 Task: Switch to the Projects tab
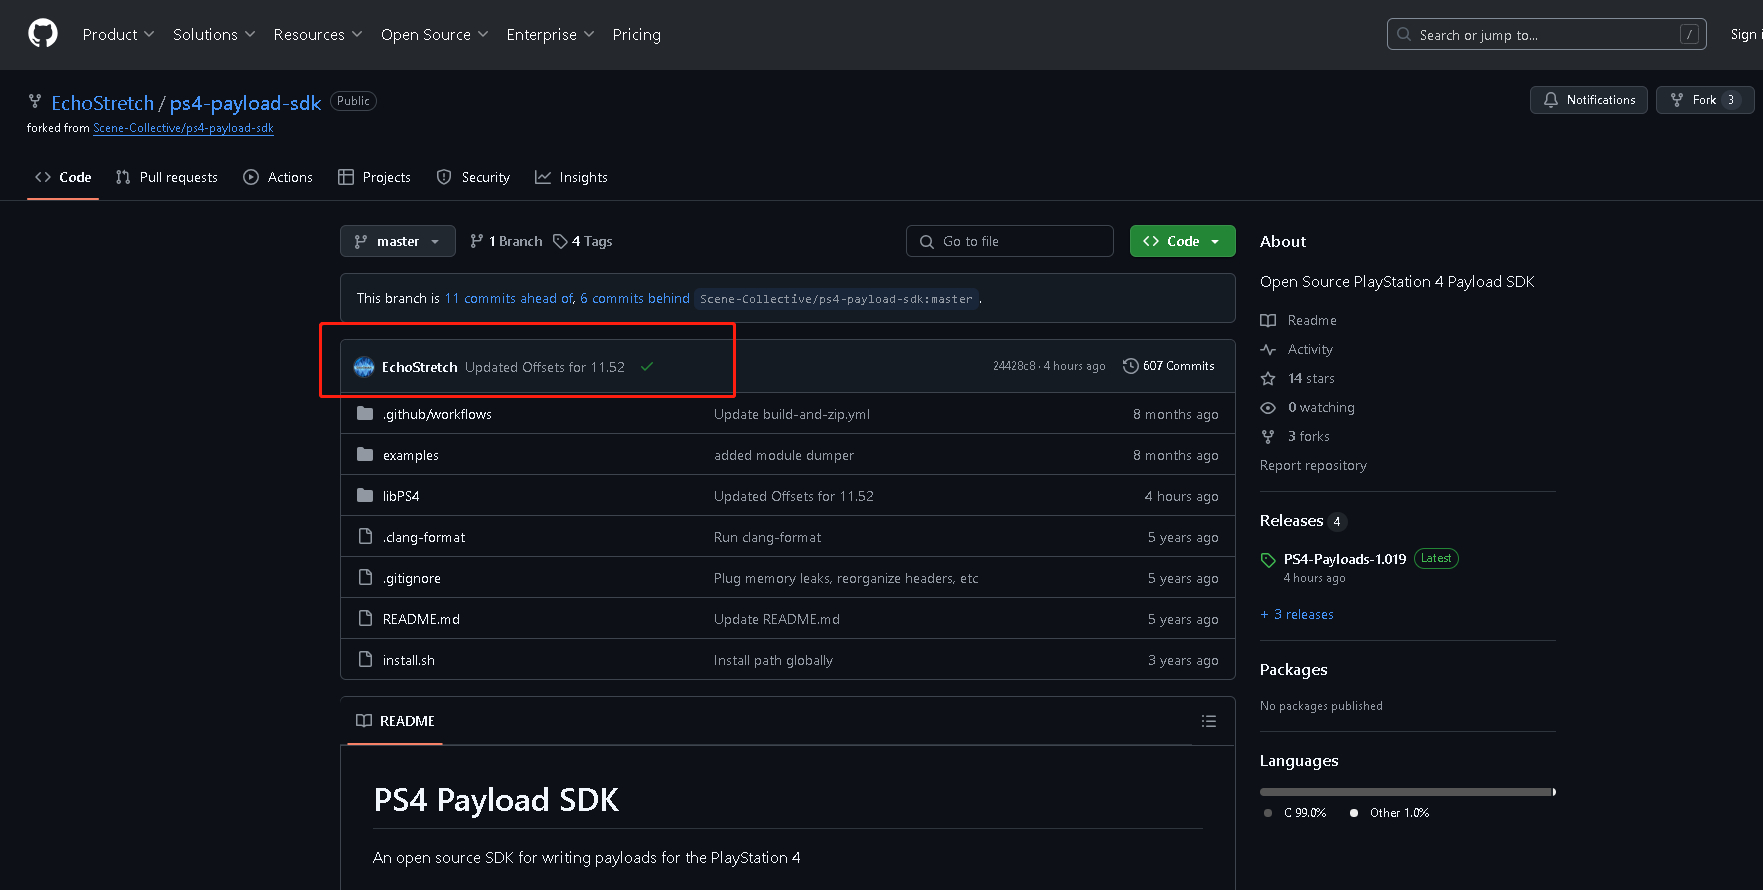click(375, 177)
